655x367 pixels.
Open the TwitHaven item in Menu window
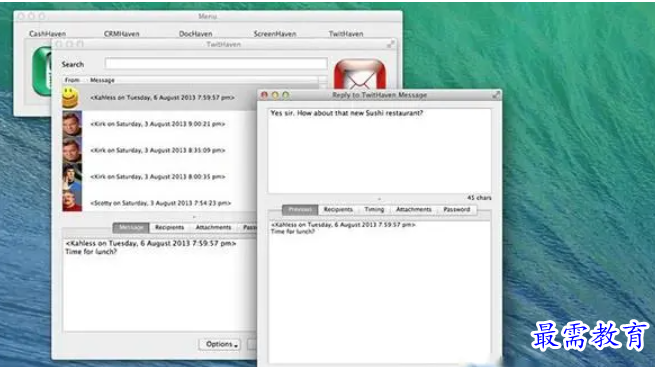pos(346,34)
